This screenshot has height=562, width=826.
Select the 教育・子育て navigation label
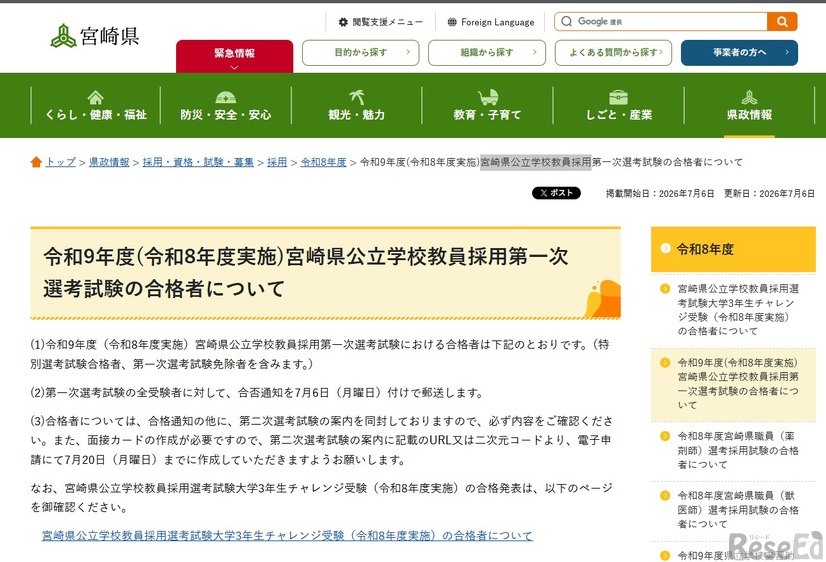[x=487, y=115]
